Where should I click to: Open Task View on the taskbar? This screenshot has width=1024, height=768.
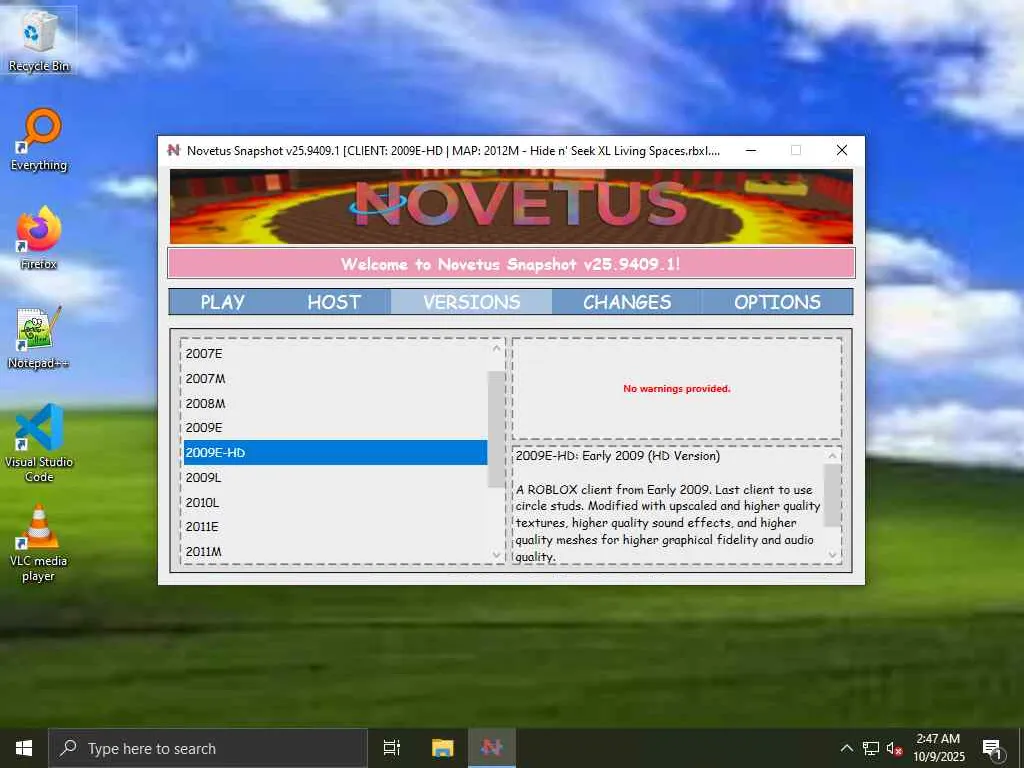tap(392, 748)
